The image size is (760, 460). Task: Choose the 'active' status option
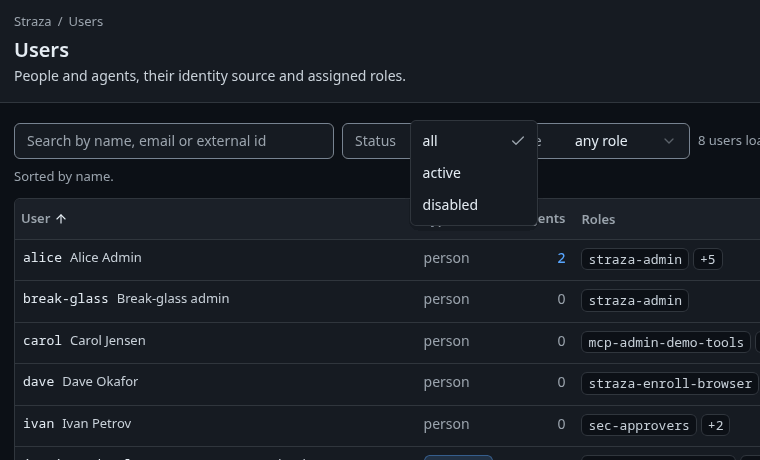(x=474, y=173)
